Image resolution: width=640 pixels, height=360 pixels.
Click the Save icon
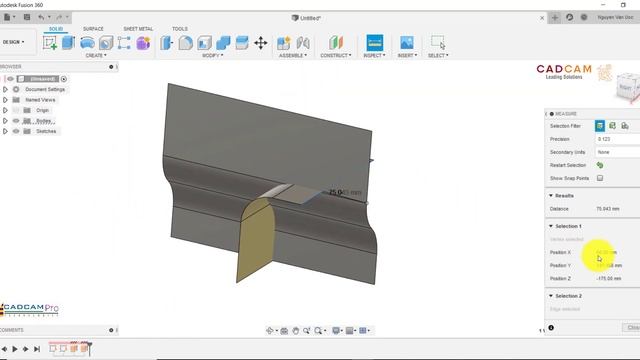(x=27, y=17)
